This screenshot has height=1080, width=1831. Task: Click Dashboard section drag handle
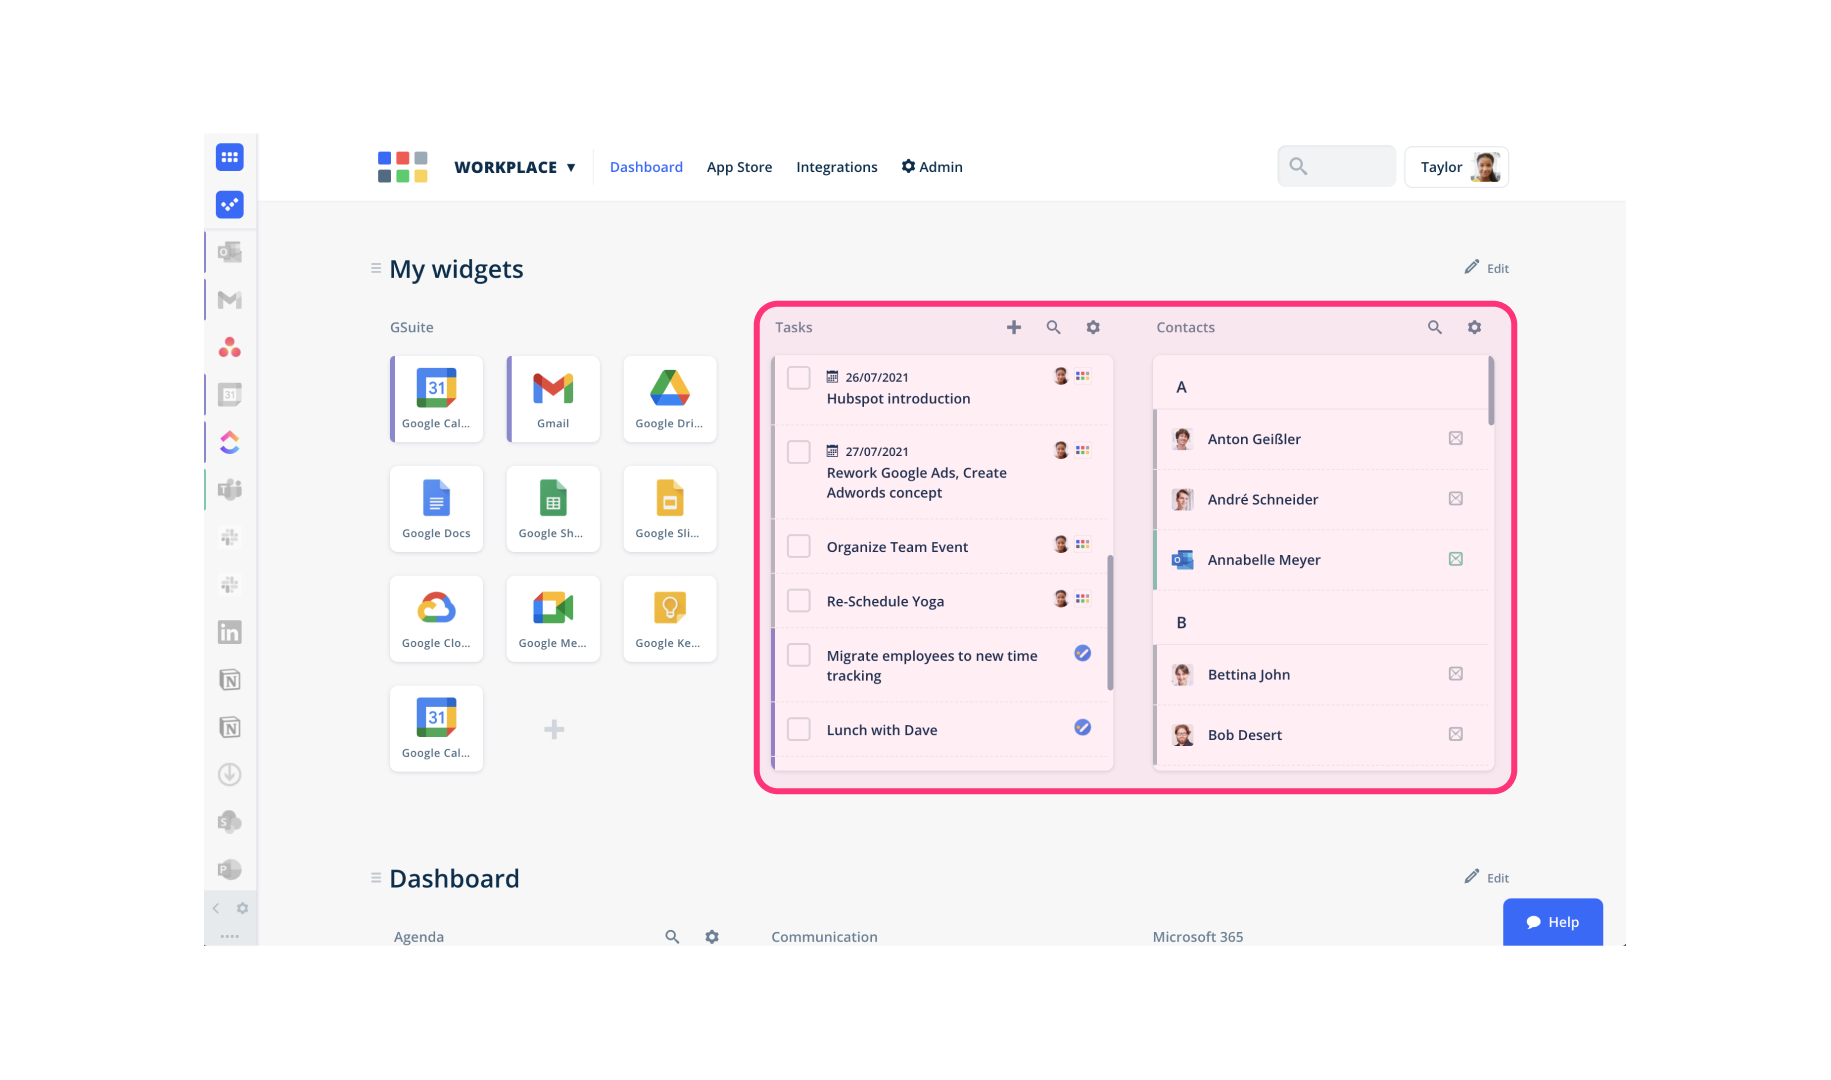[376, 878]
